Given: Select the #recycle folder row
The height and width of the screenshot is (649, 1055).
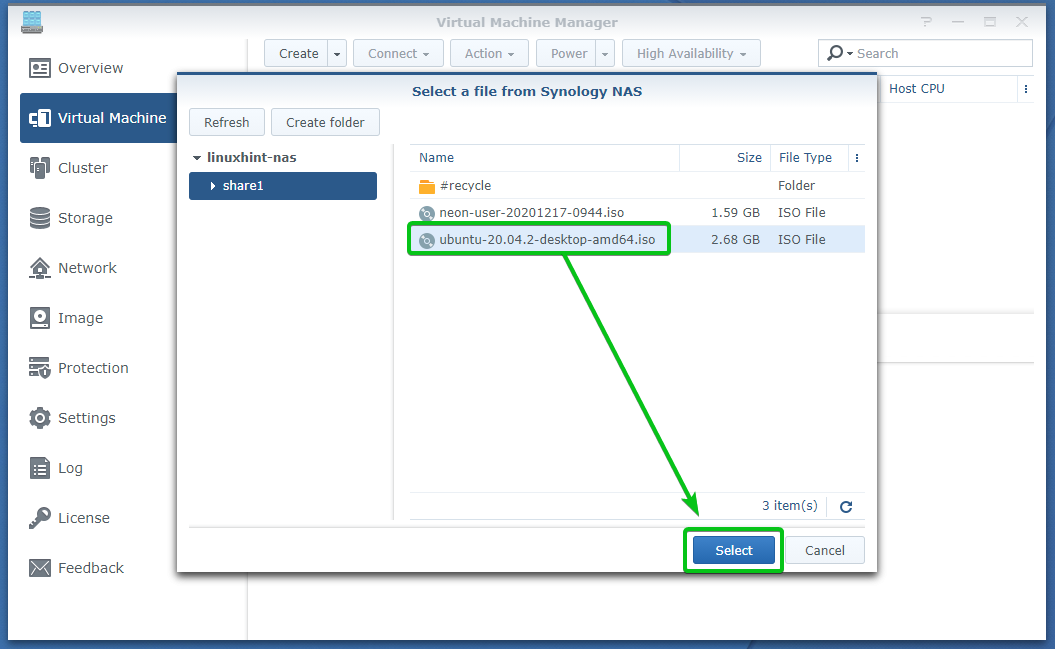Looking at the screenshot, I should (637, 186).
